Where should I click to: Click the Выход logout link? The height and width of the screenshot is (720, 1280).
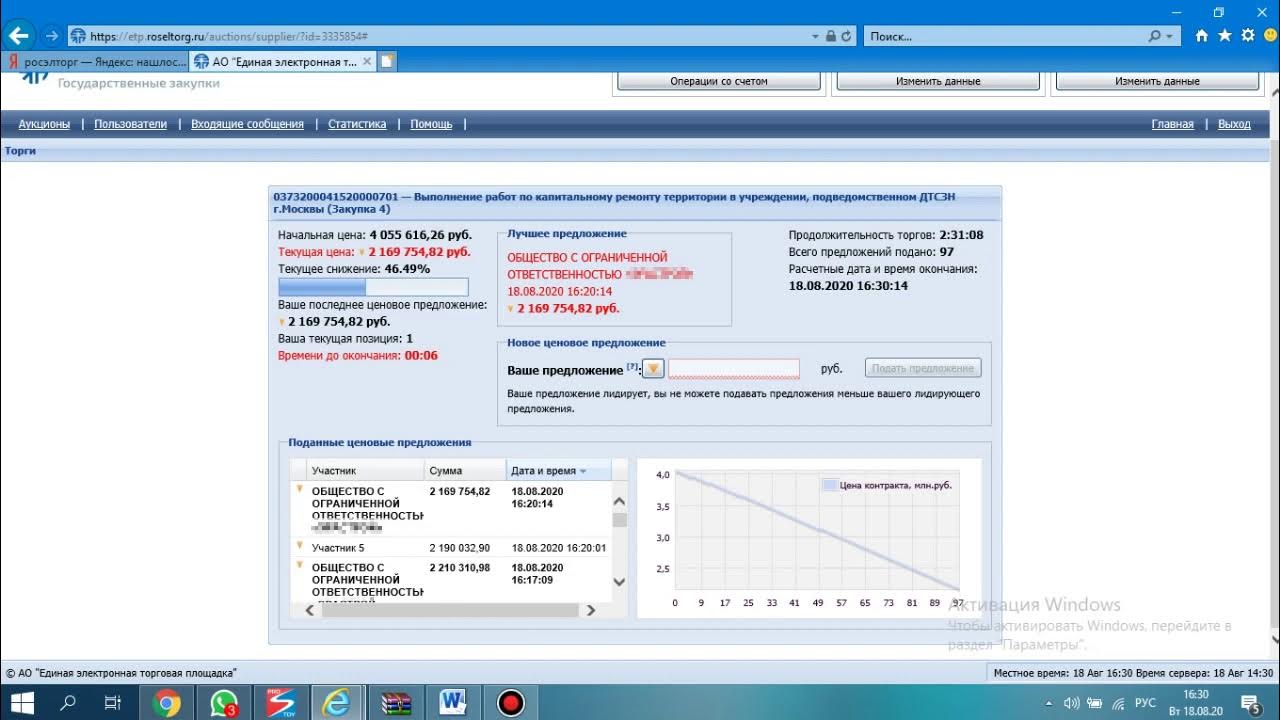[1234, 124]
